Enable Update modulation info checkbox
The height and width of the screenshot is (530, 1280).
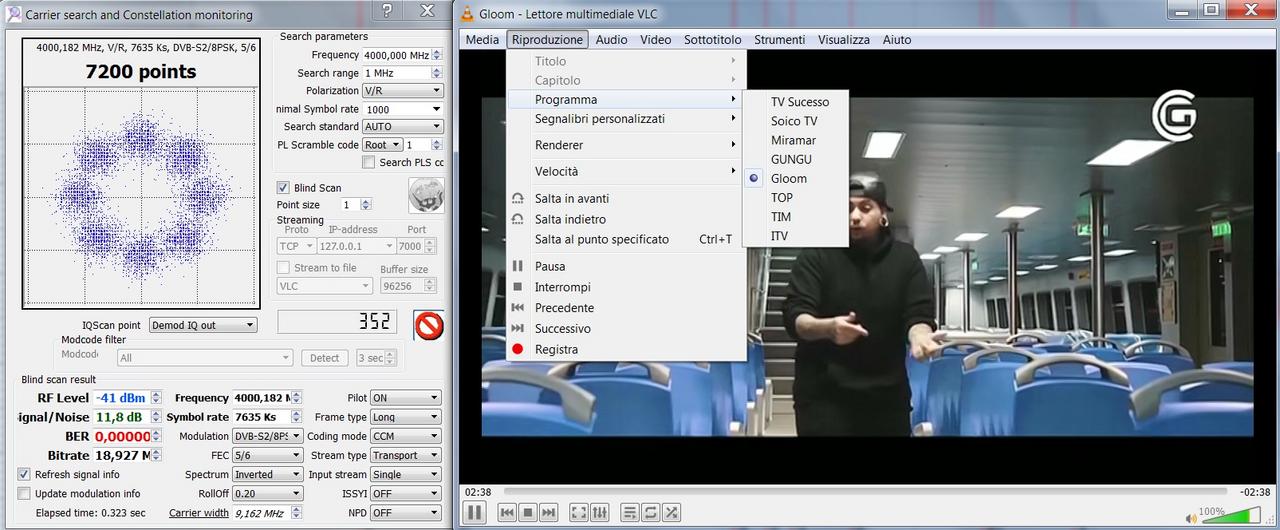[x=24, y=493]
